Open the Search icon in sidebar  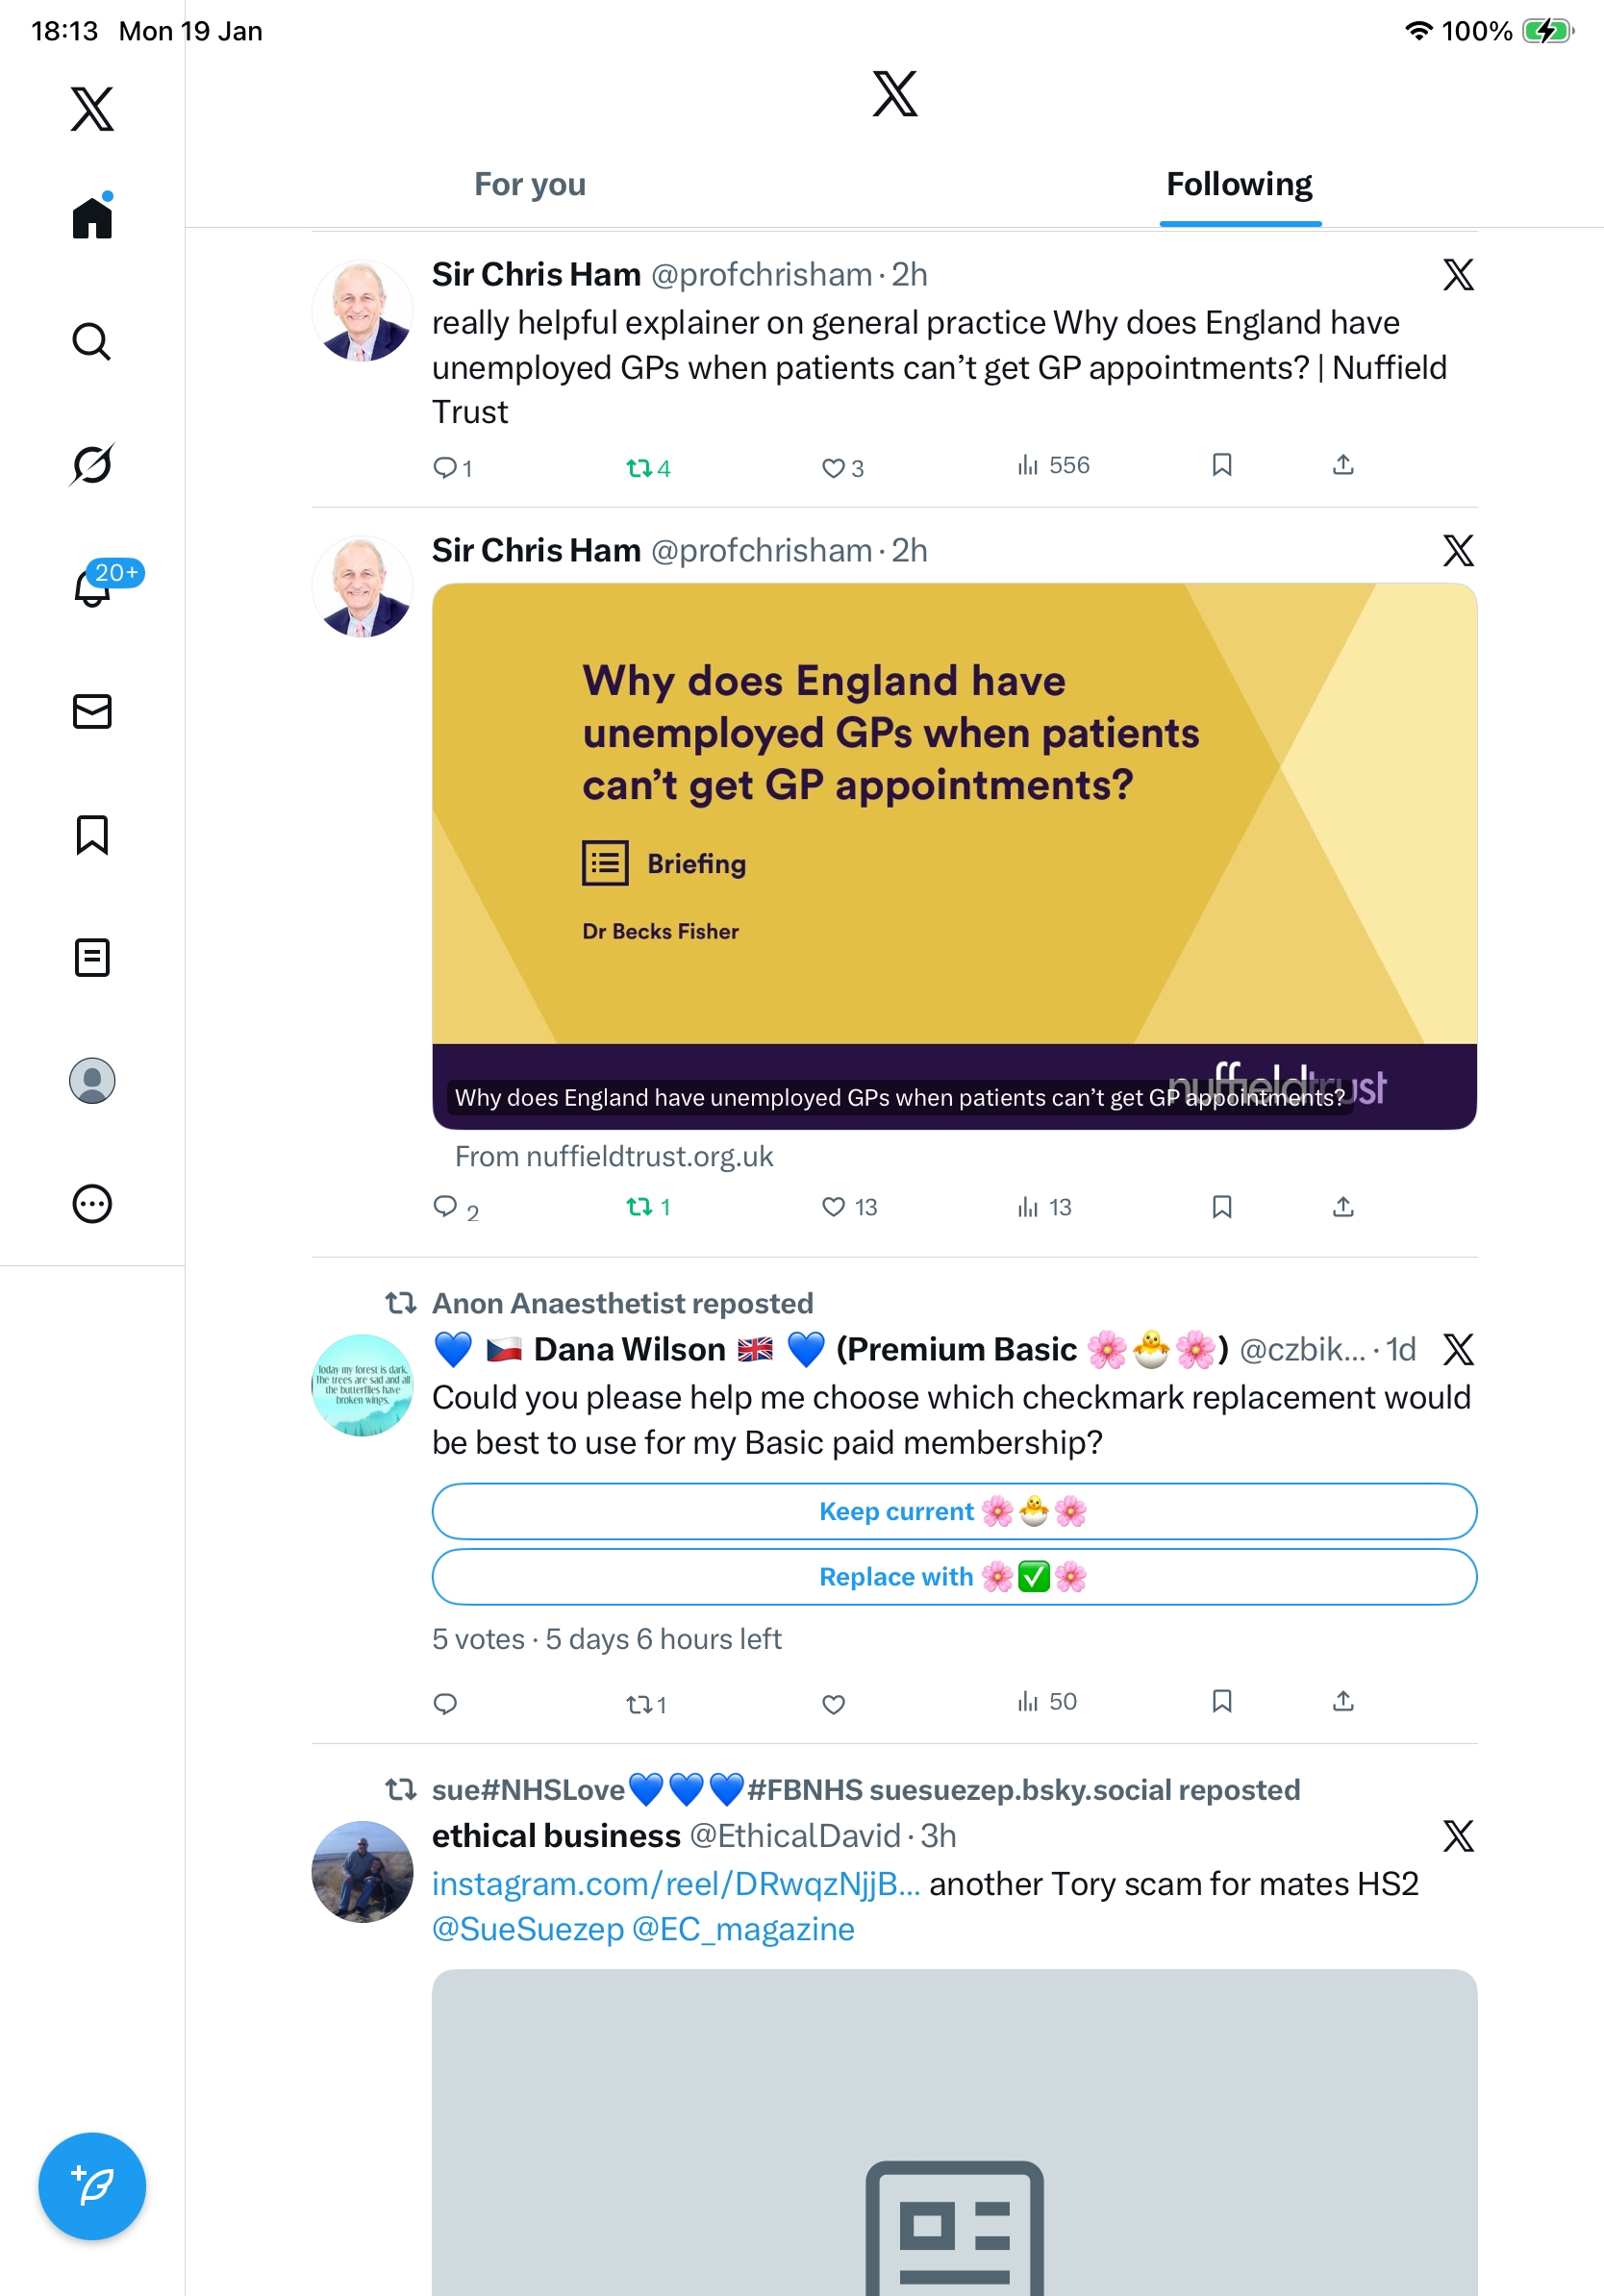point(92,342)
